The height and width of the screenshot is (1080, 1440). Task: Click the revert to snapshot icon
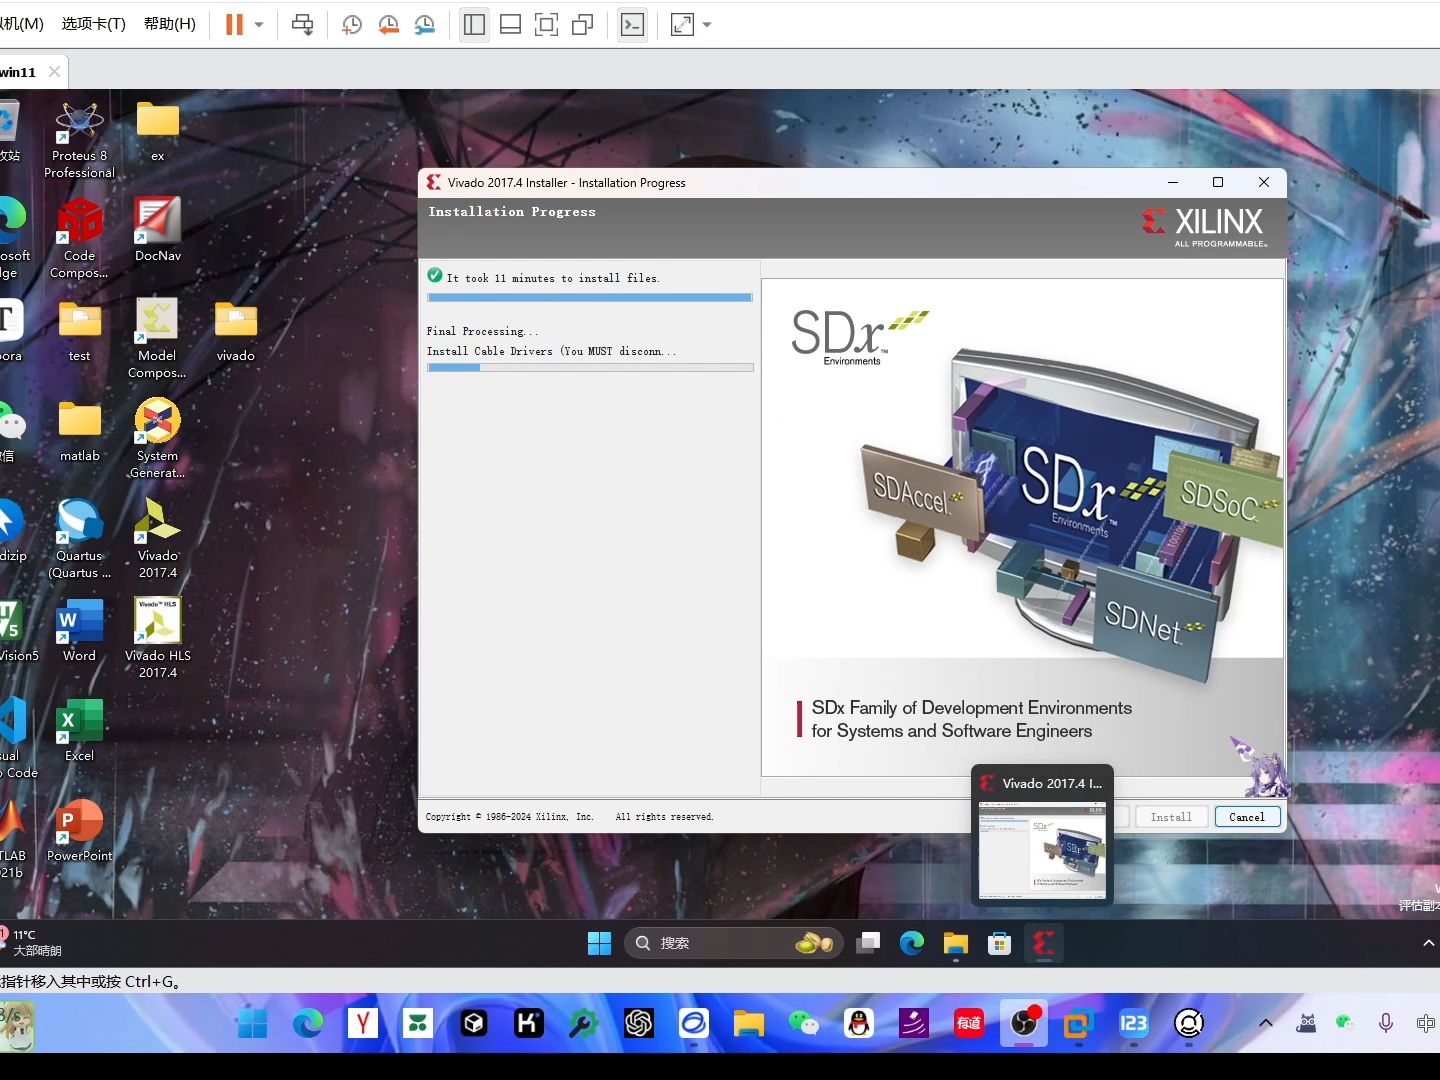(388, 24)
